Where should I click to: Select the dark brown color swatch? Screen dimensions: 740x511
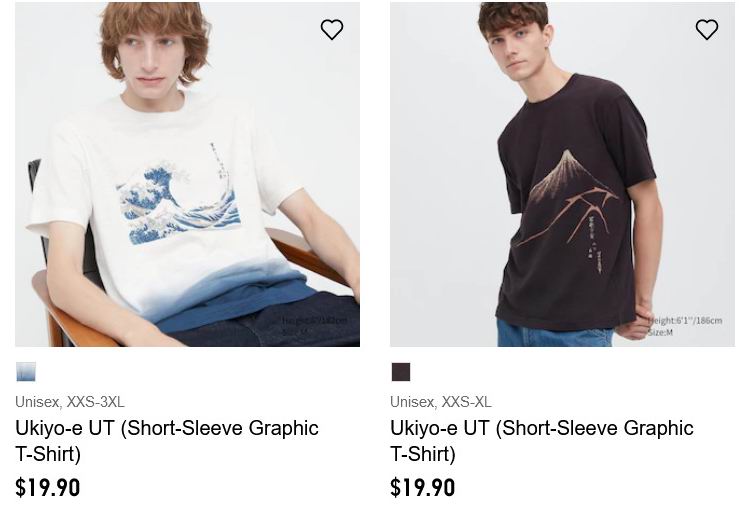click(x=401, y=372)
